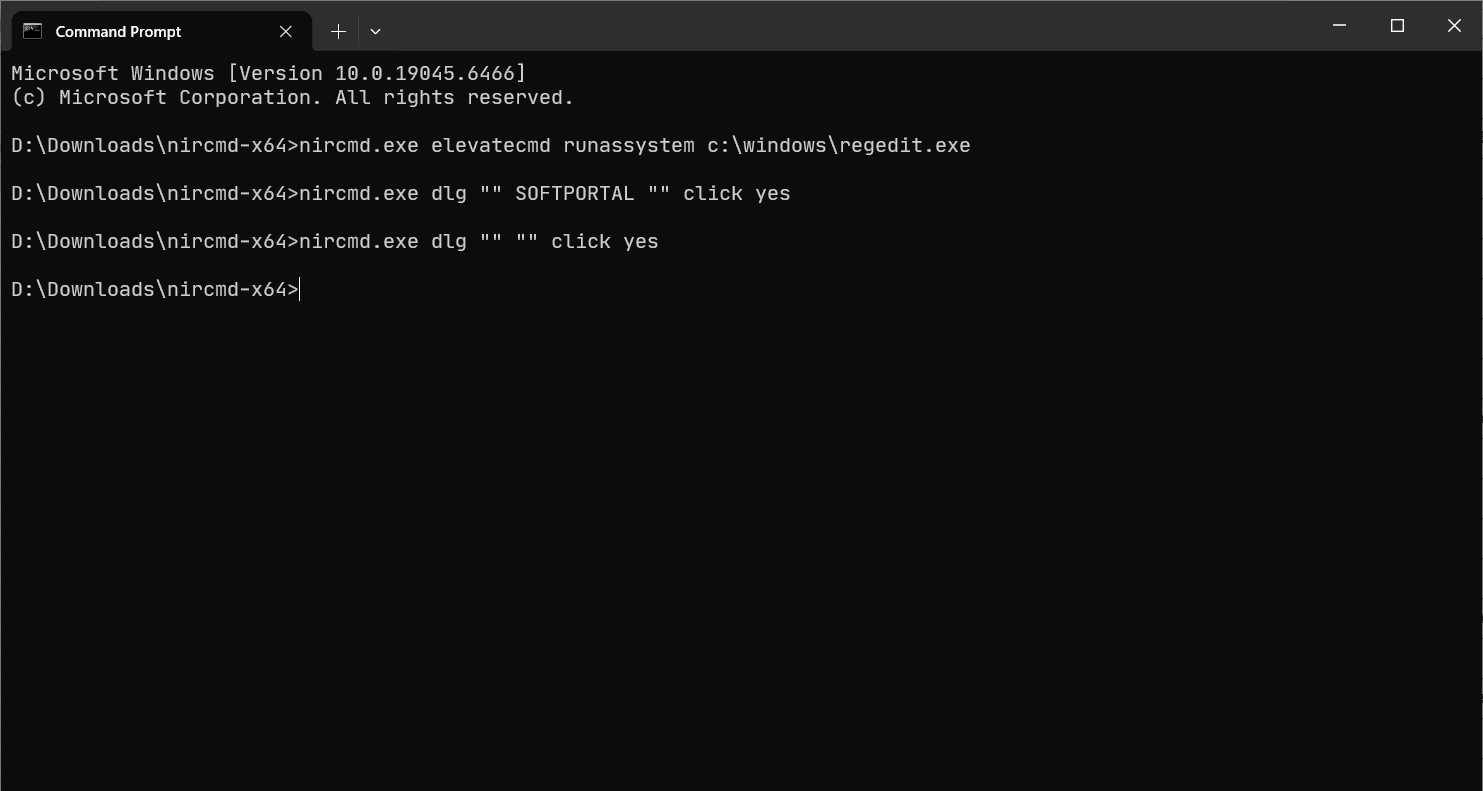Click the word runassystem in the first command

(x=628, y=146)
